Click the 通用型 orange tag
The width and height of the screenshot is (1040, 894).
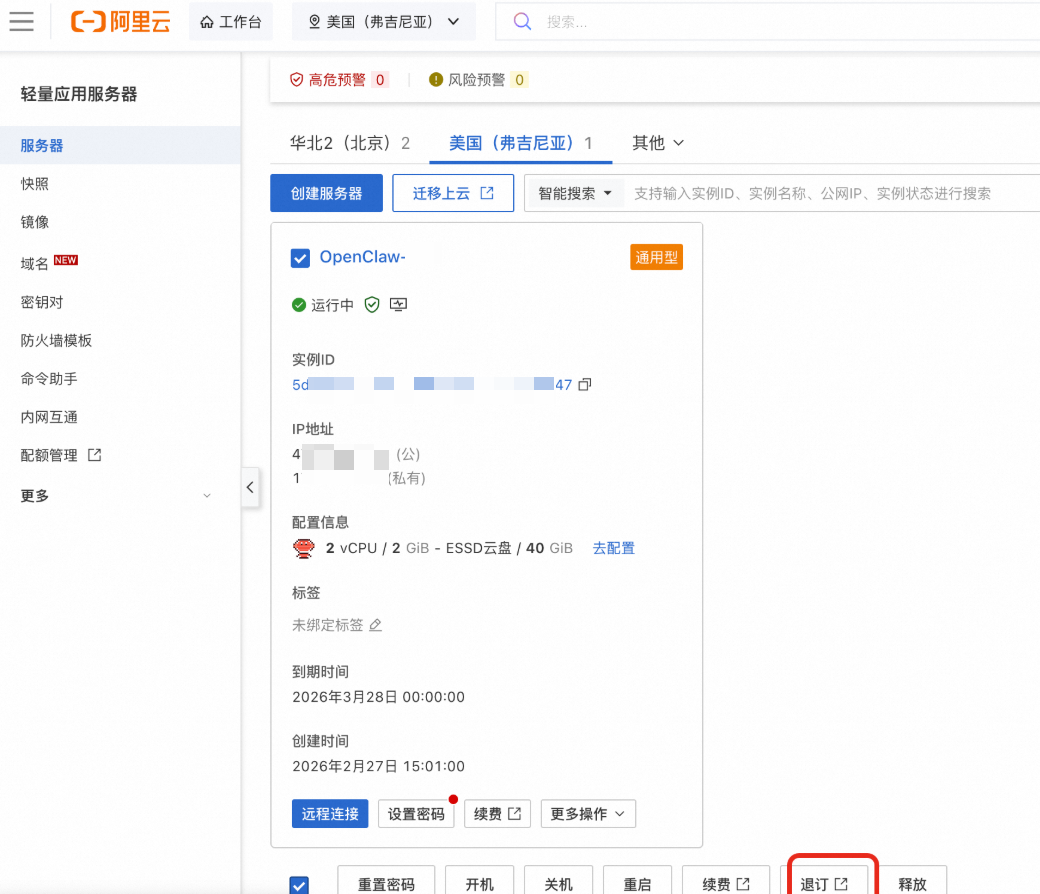[657, 257]
